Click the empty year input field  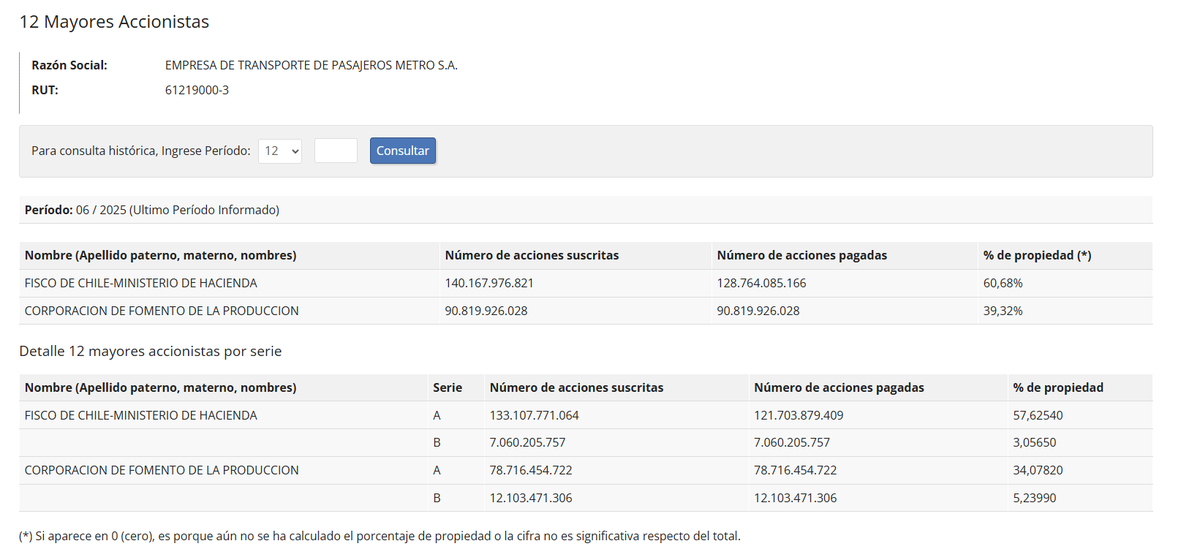pyautogui.click(x=336, y=151)
